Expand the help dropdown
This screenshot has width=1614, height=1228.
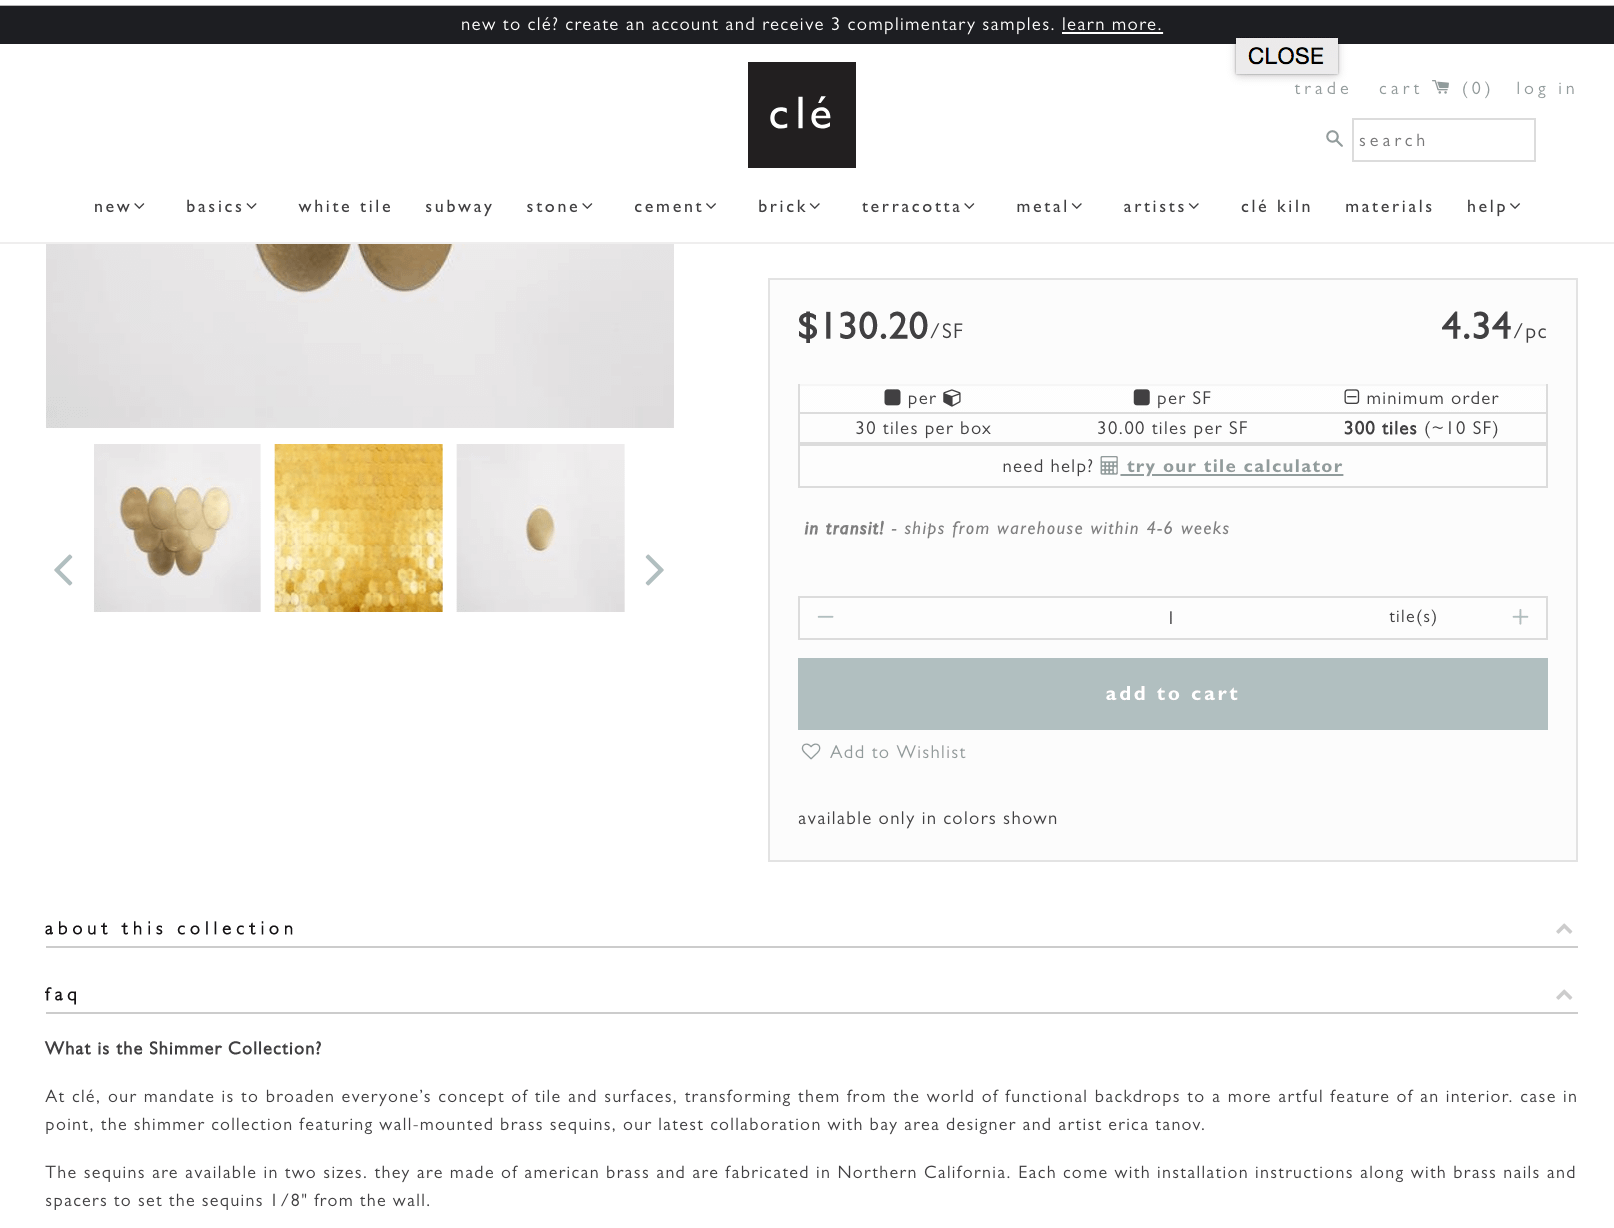point(1493,206)
